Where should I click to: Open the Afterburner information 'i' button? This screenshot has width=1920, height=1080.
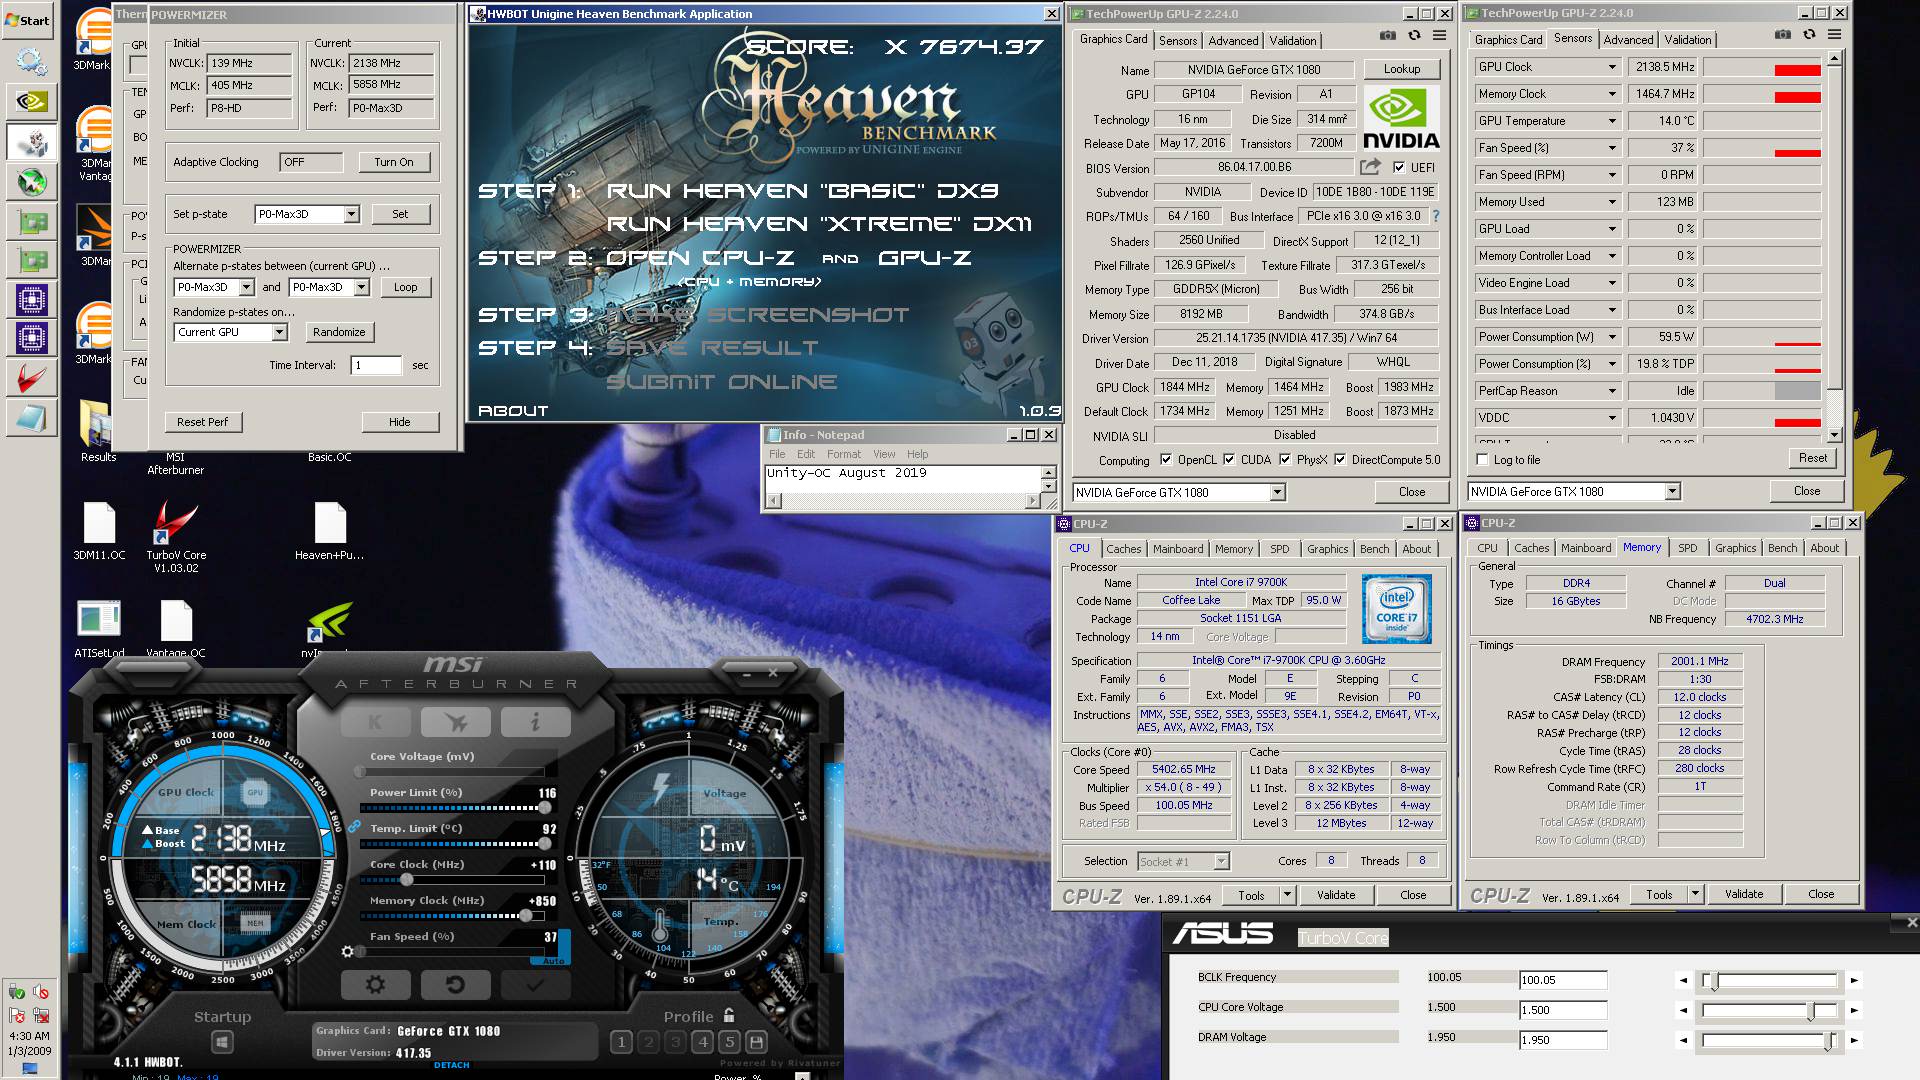click(x=535, y=721)
